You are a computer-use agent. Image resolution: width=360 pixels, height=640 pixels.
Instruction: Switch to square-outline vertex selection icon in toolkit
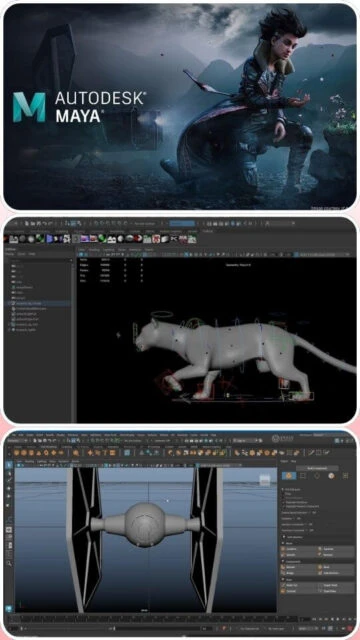coord(303,476)
